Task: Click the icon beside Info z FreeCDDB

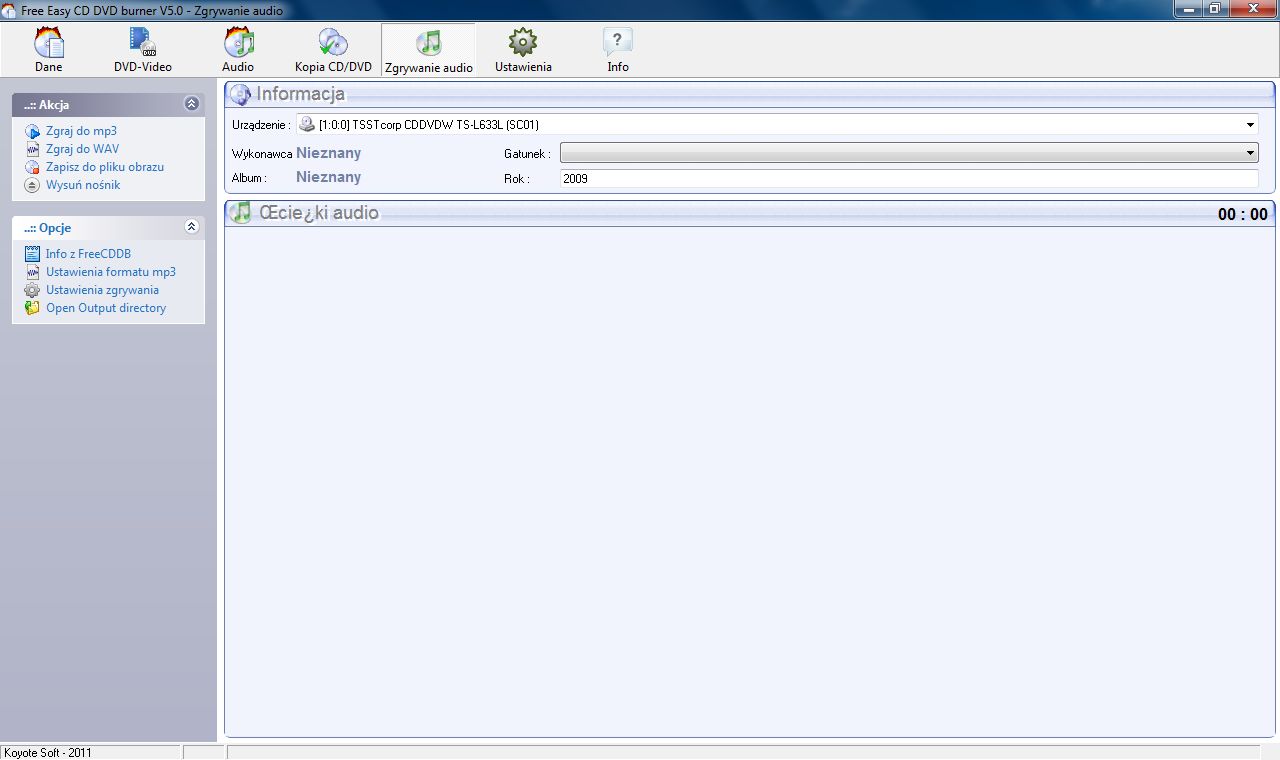Action: pos(32,254)
